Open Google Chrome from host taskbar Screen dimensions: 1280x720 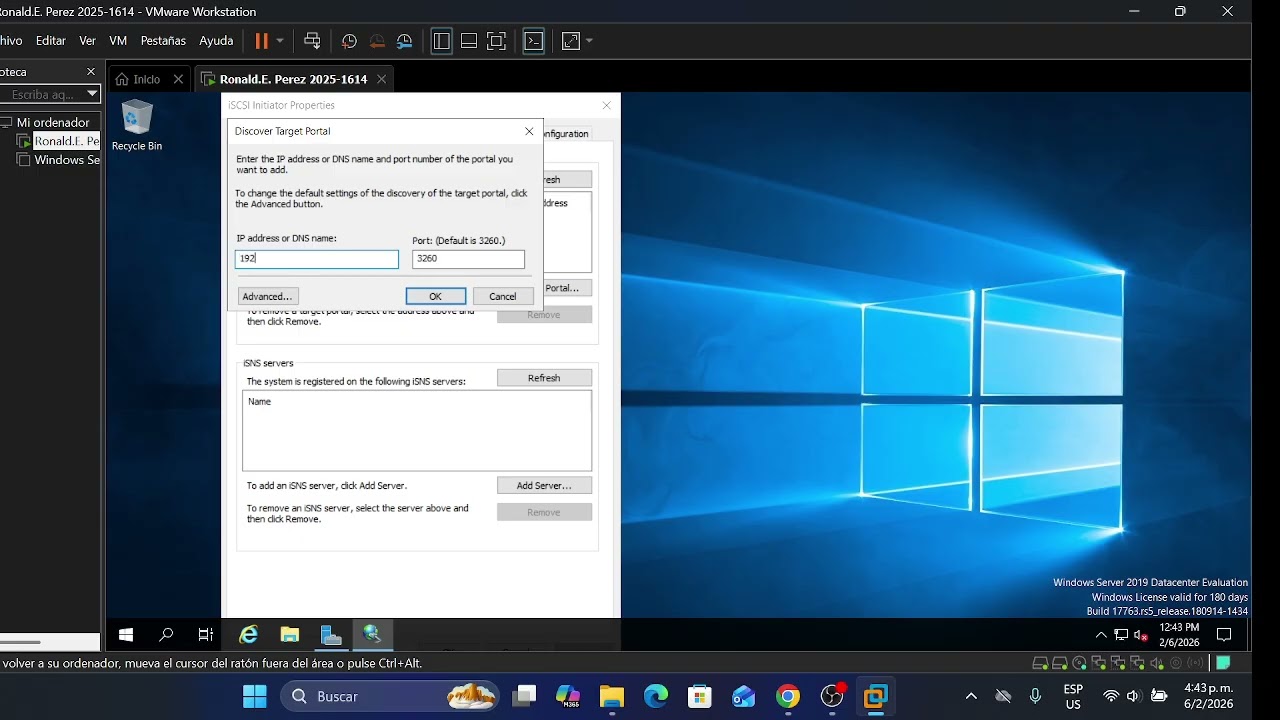[x=788, y=696]
